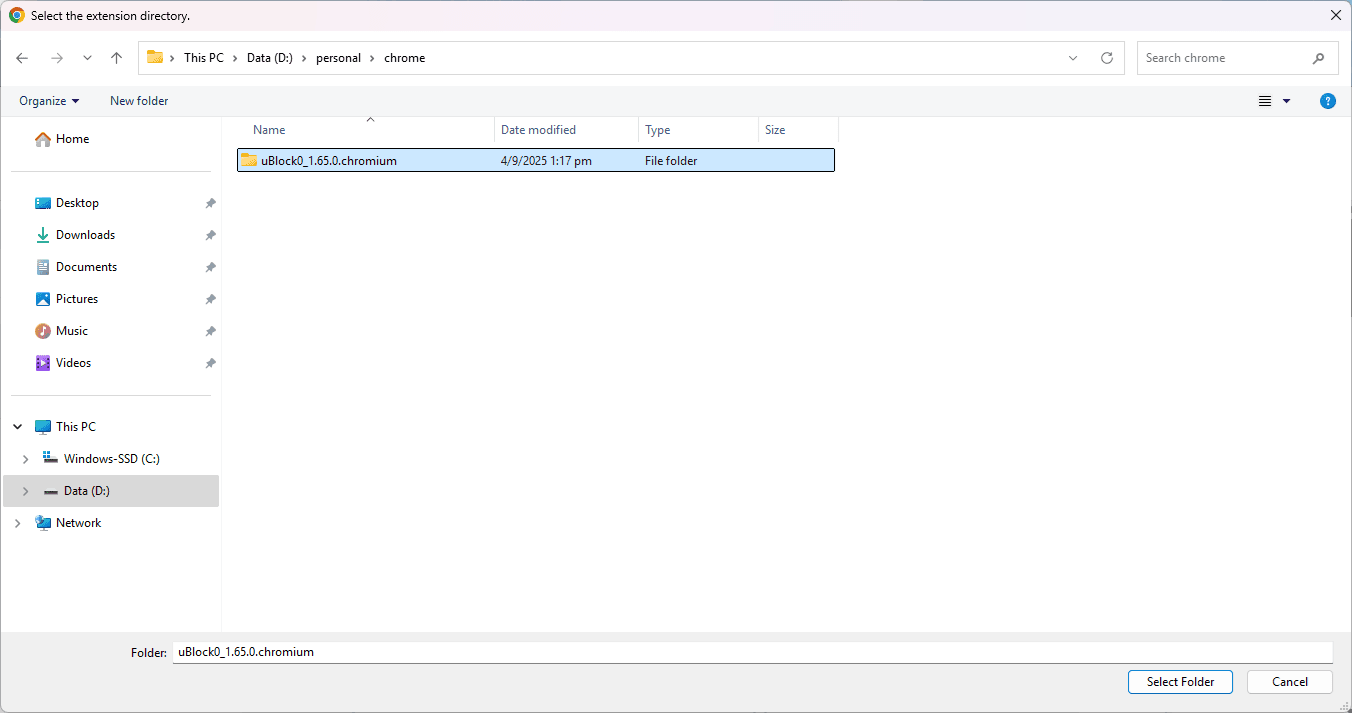The image size is (1352, 713).
Task: Click the Chrome icon in title bar
Action: click(16, 15)
